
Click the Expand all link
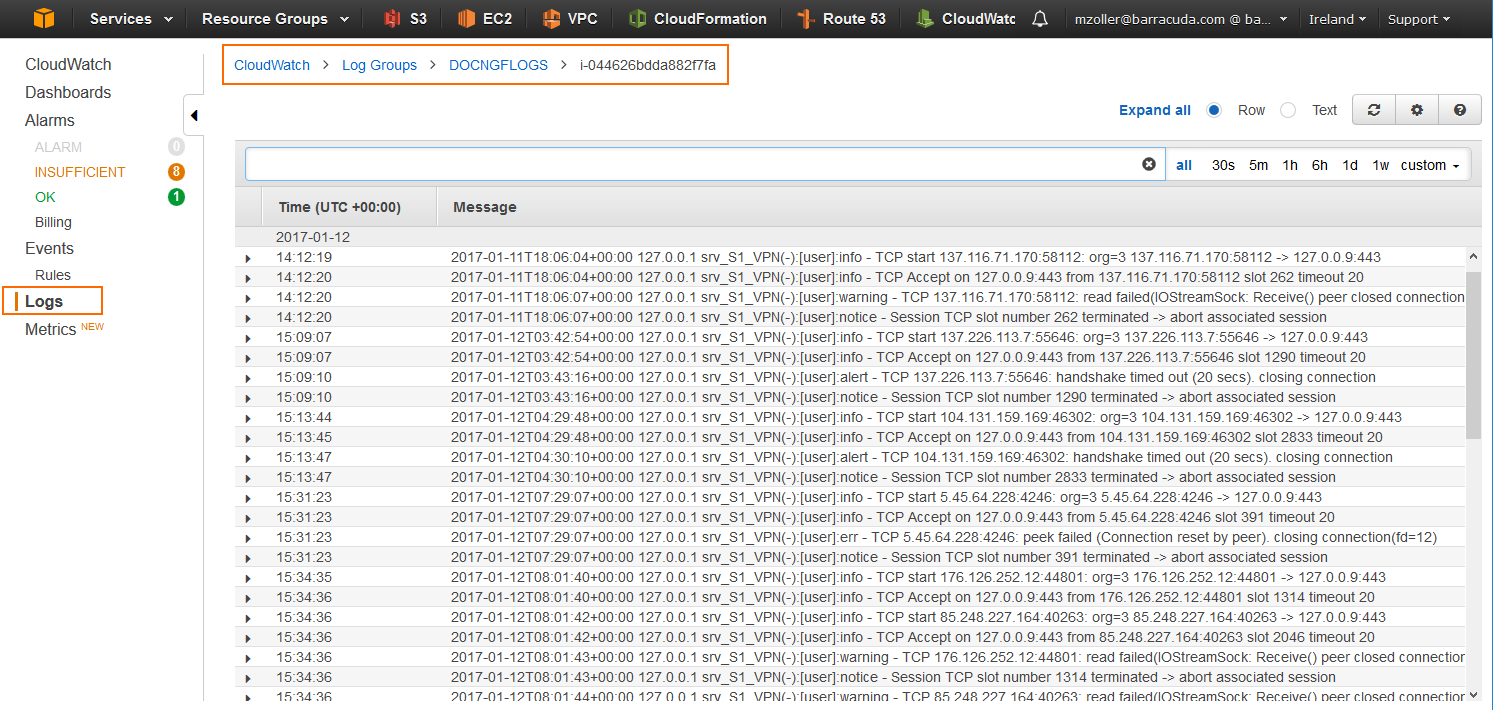tap(1154, 109)
